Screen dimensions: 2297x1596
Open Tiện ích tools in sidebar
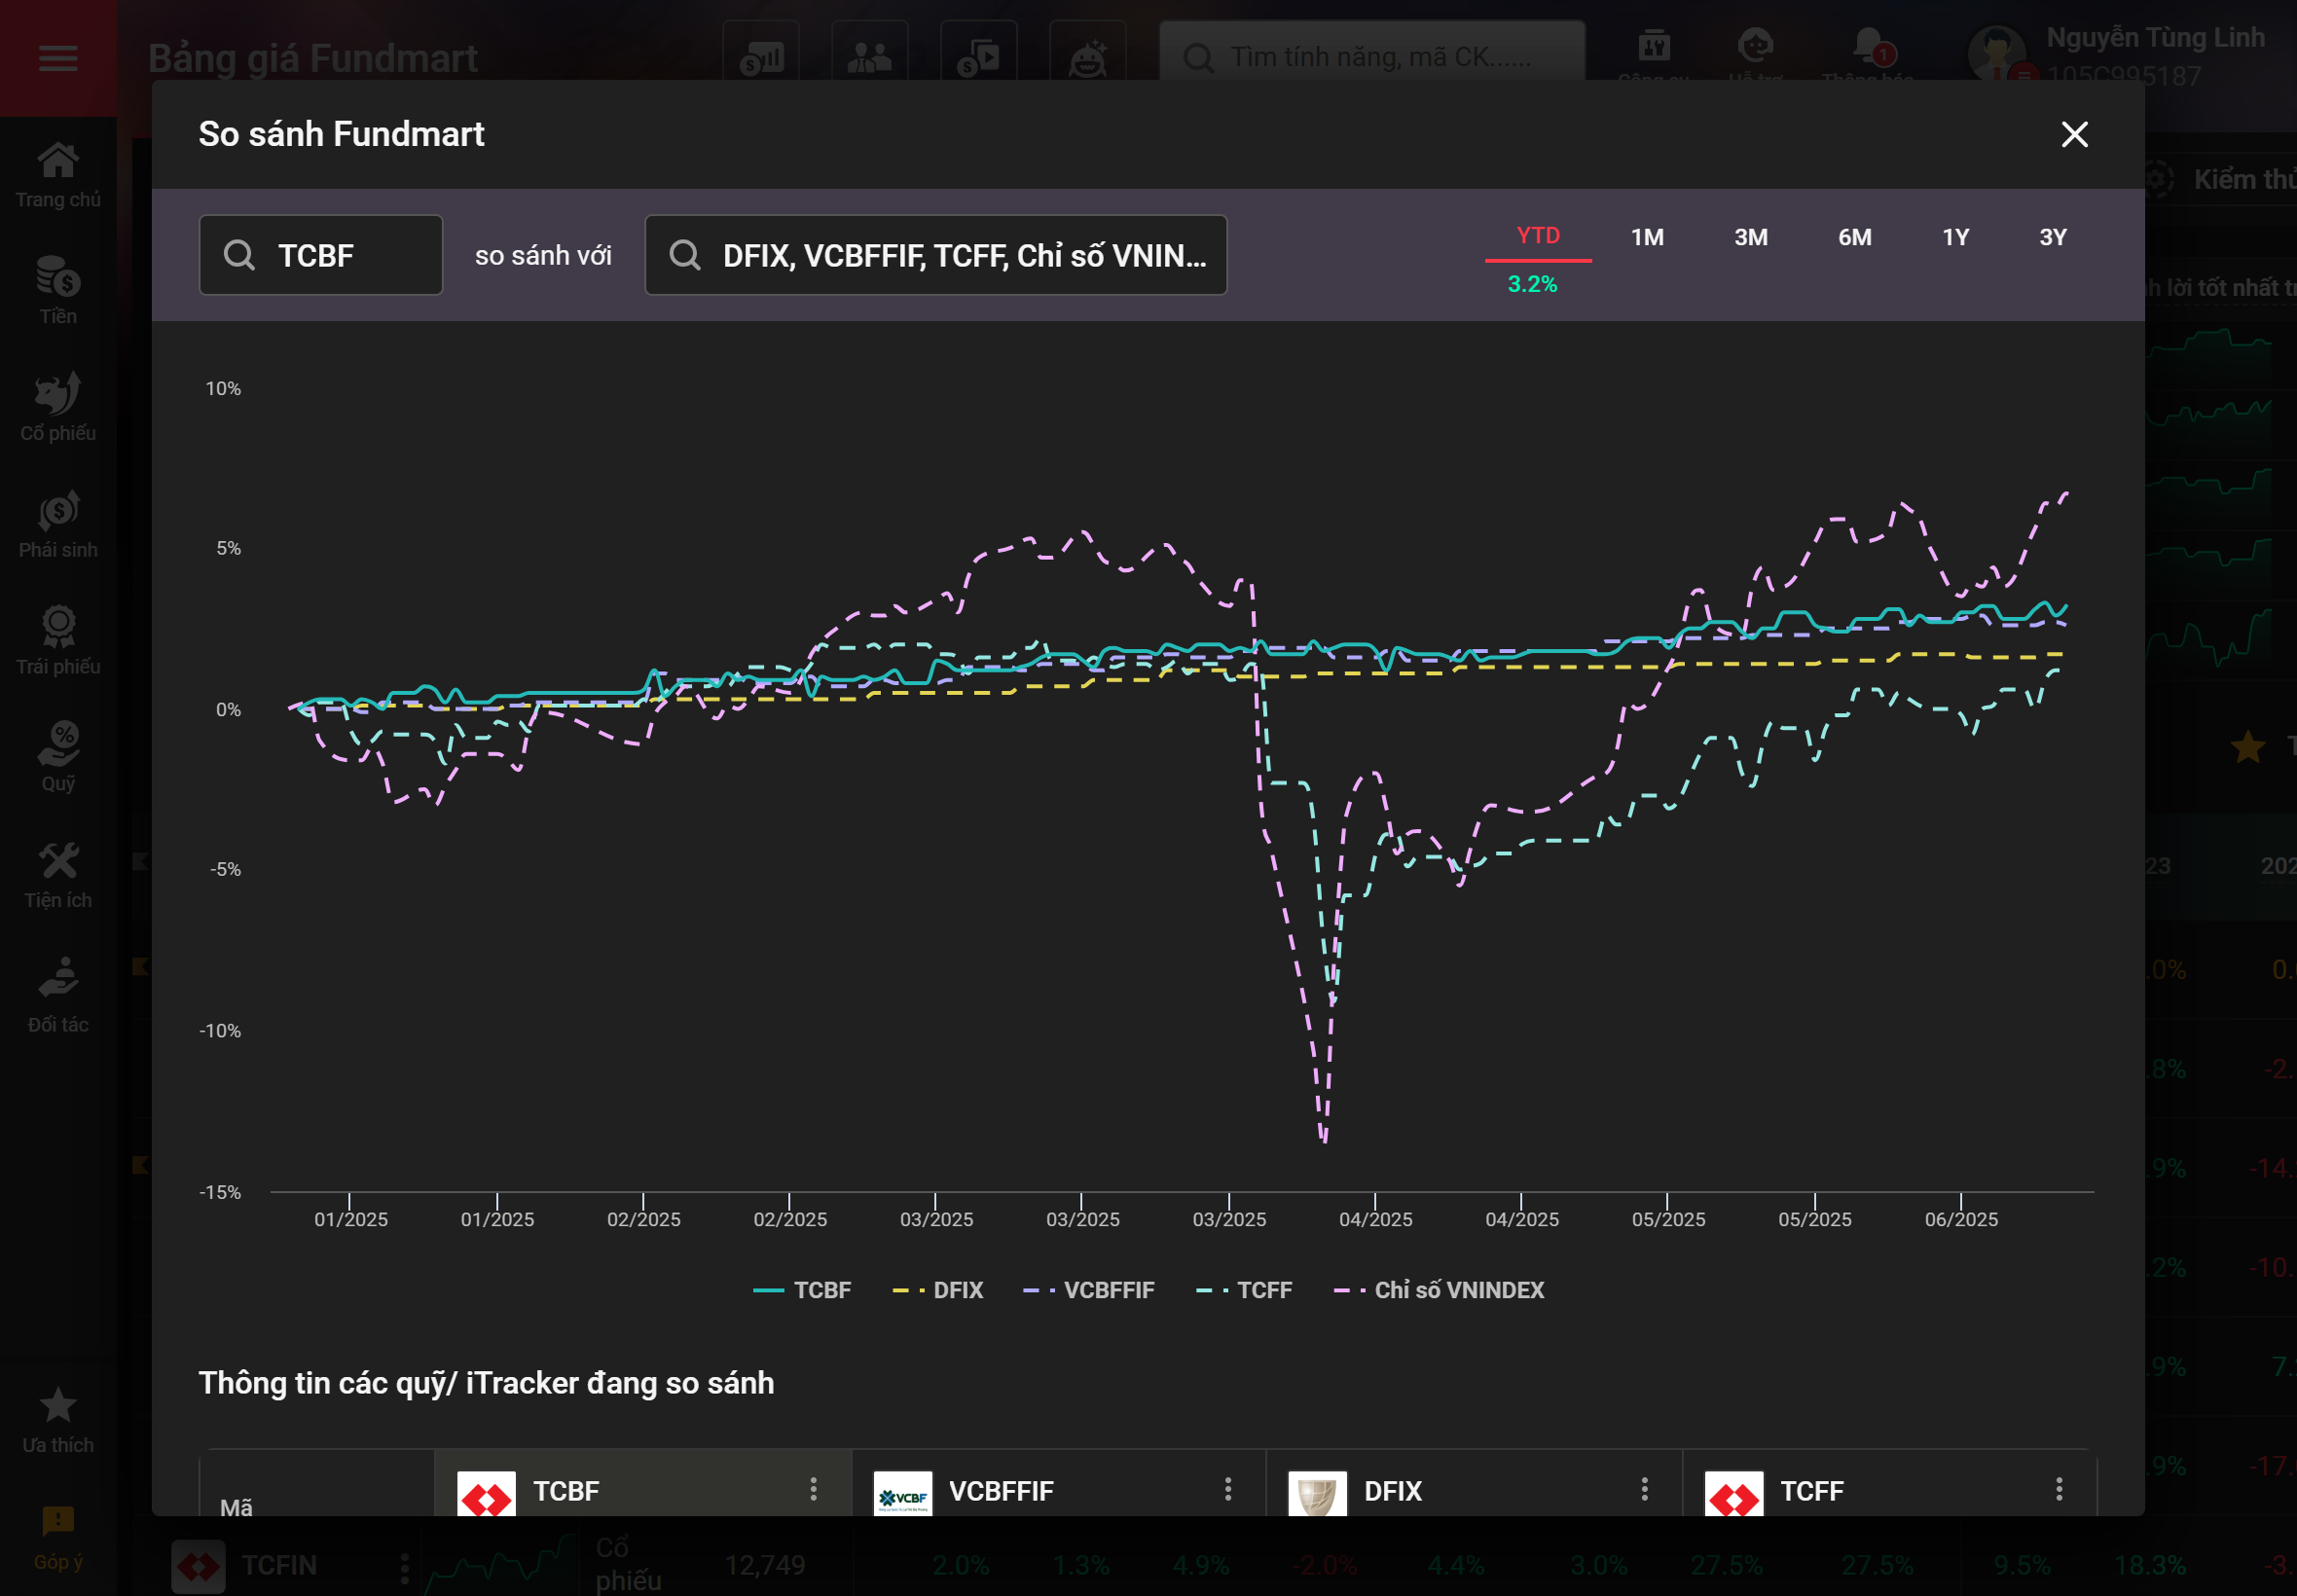(58, 875)
